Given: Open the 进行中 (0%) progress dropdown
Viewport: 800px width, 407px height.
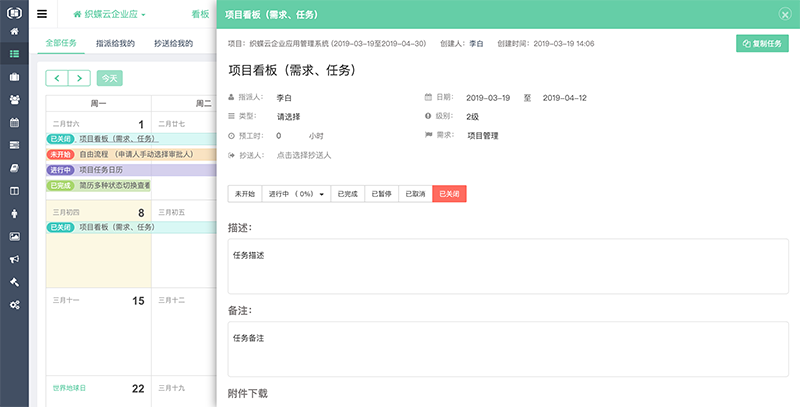Looking at the screenshot, I should [296, 194].
